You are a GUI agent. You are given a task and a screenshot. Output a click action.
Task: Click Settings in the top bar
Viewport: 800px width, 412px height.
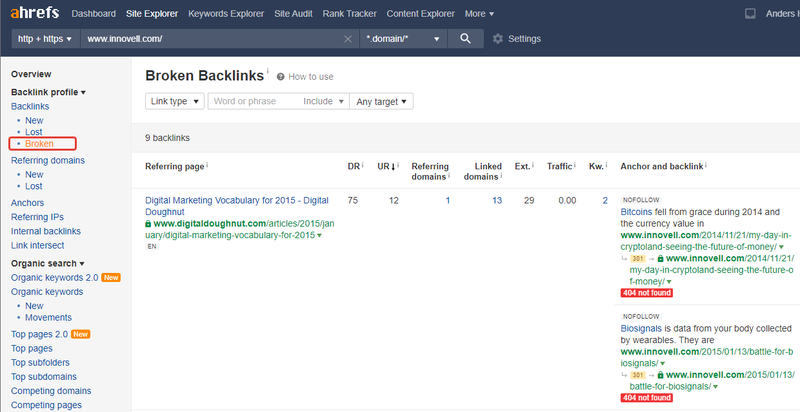tap(524, 39)
